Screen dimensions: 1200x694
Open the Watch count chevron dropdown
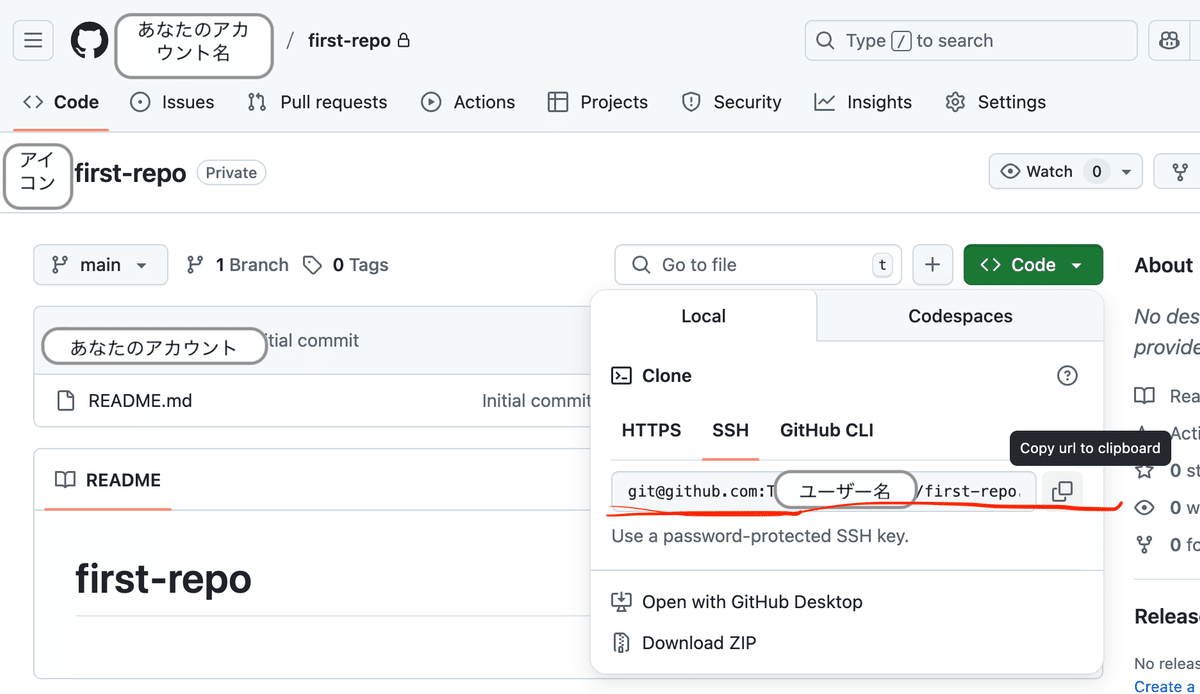1125,170
